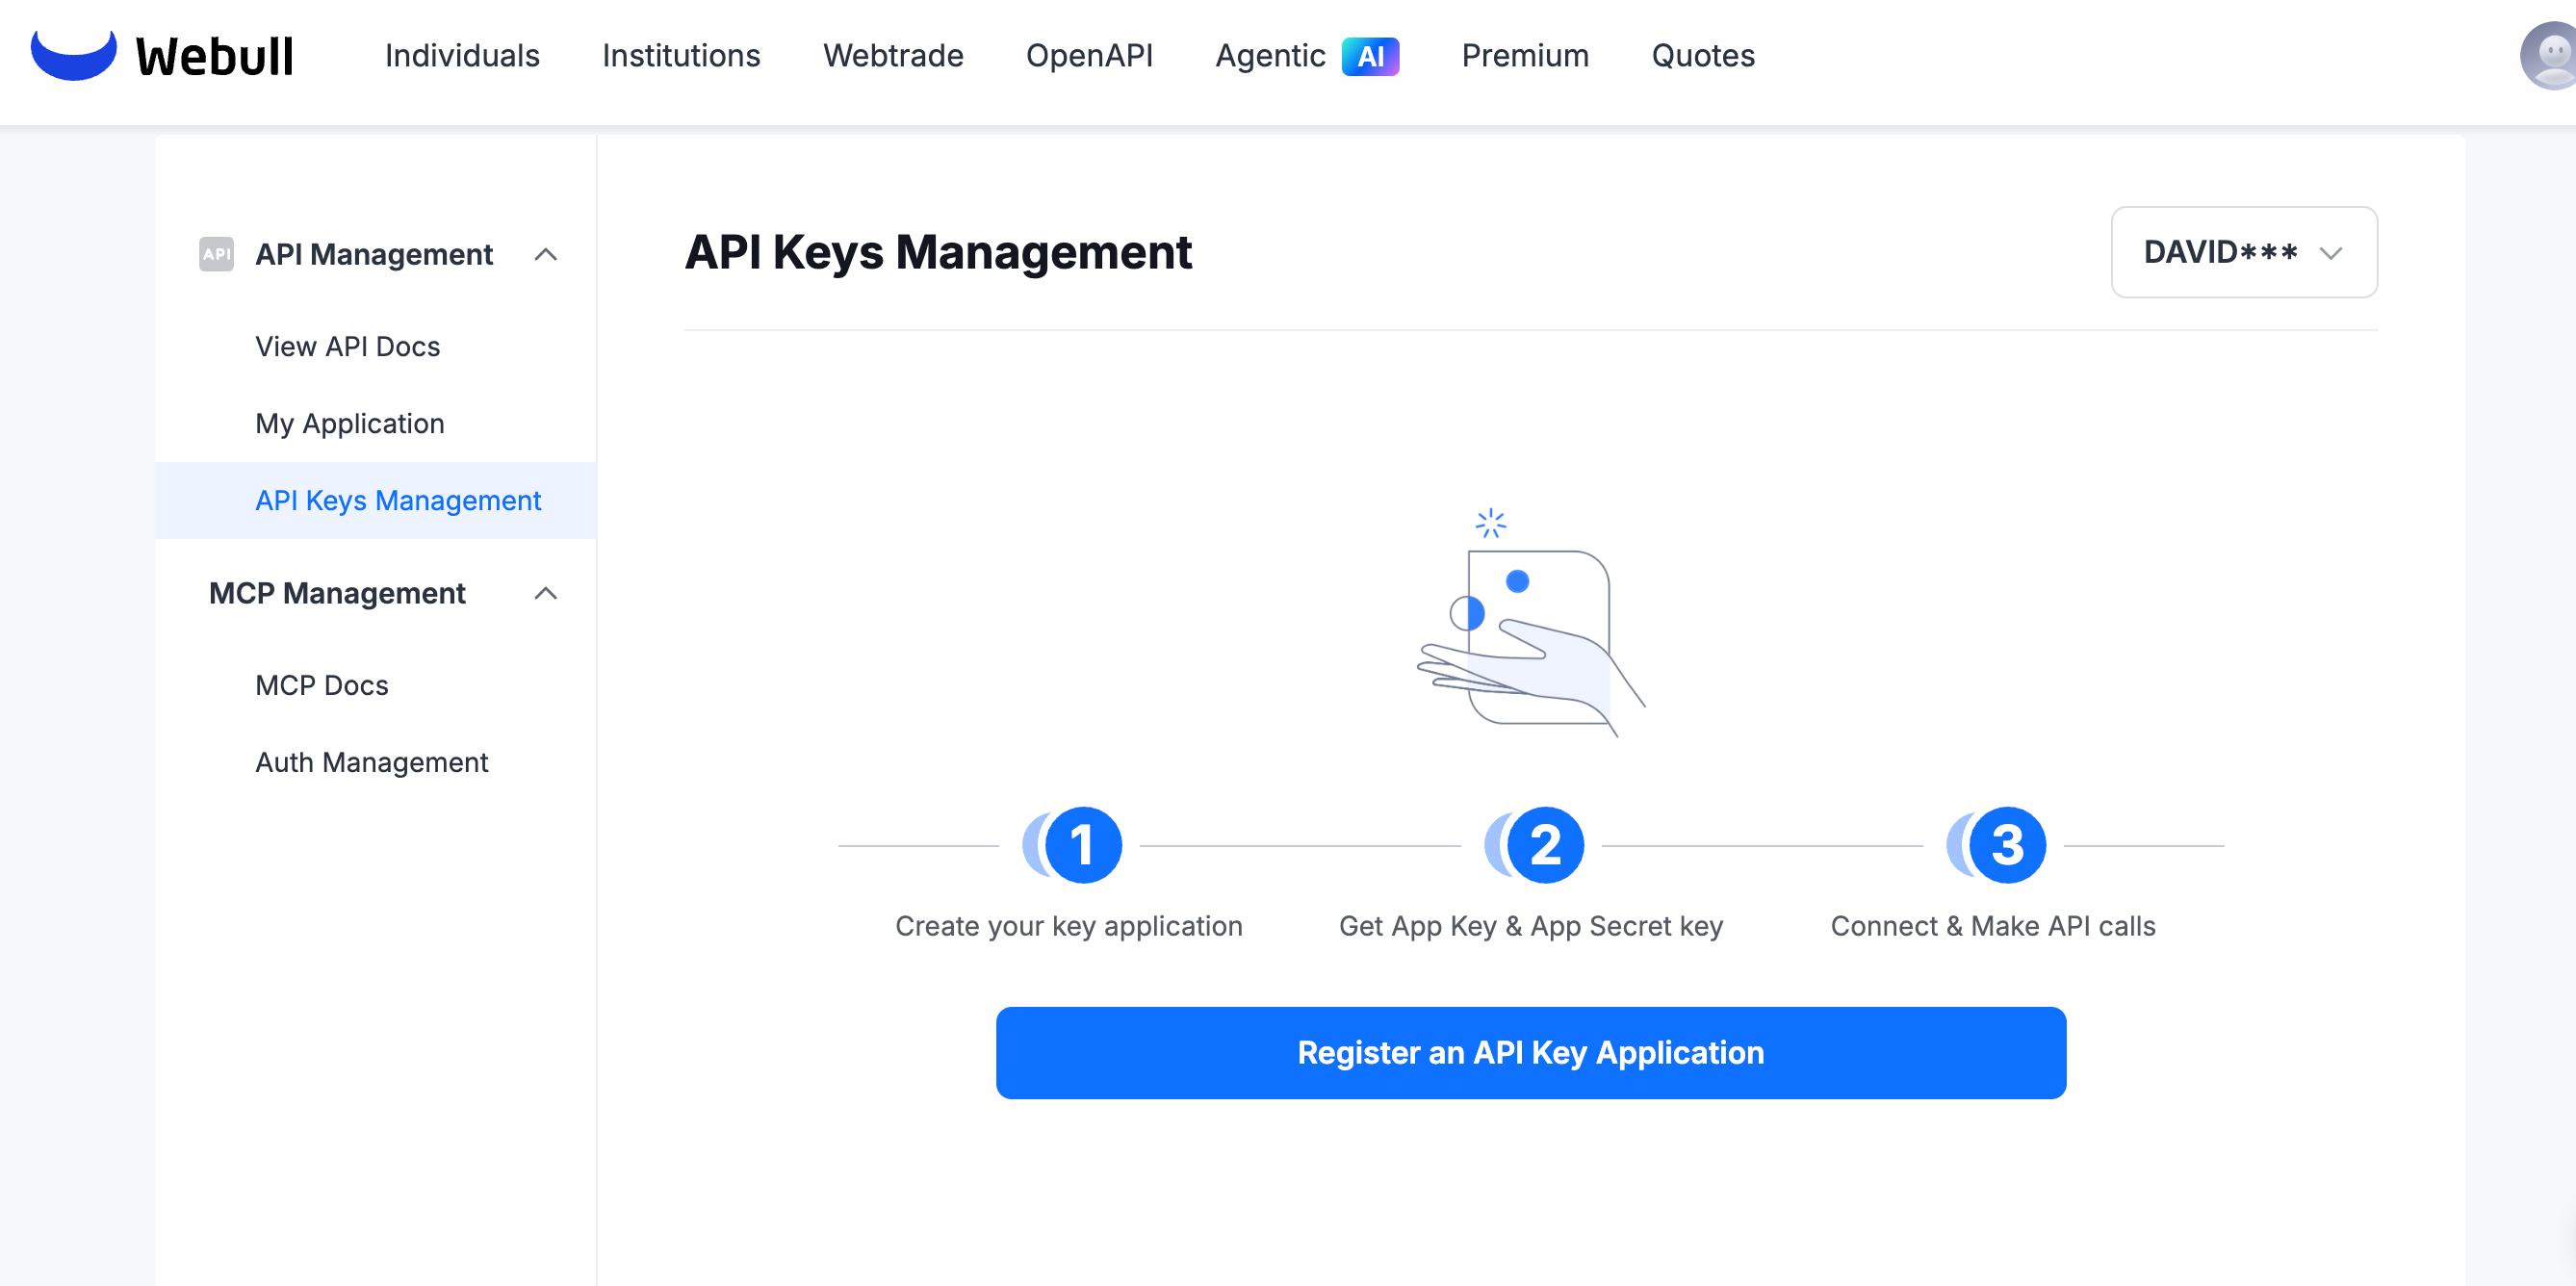2576x1286 pixels.
Task: Collapse the MCP Management section chevron
Action: coord(545,593)
